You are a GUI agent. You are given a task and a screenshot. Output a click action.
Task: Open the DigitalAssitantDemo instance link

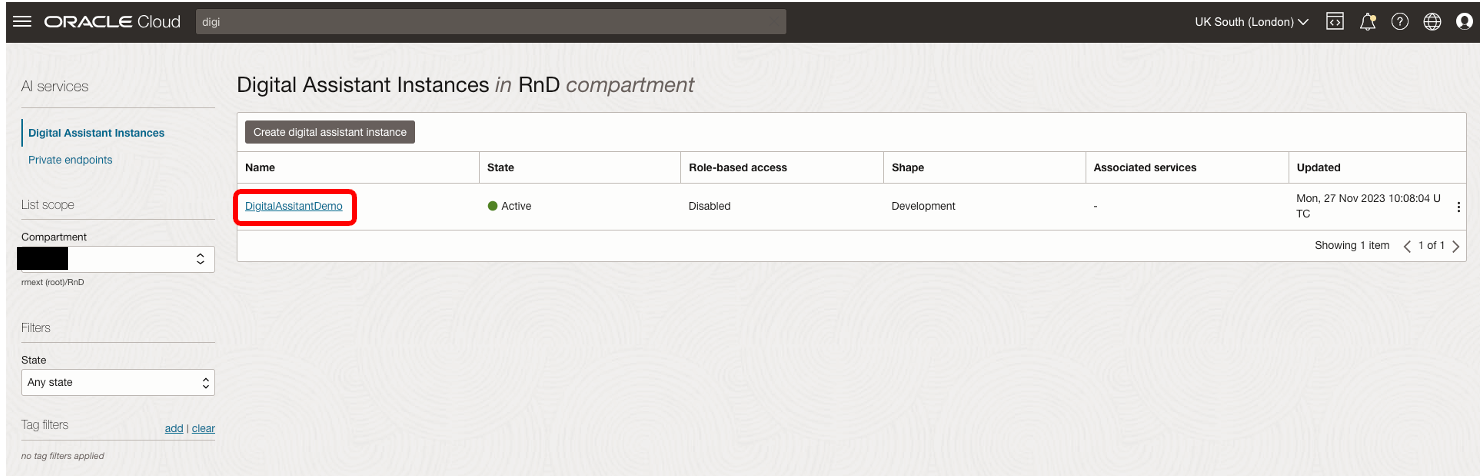click(294, 206)
